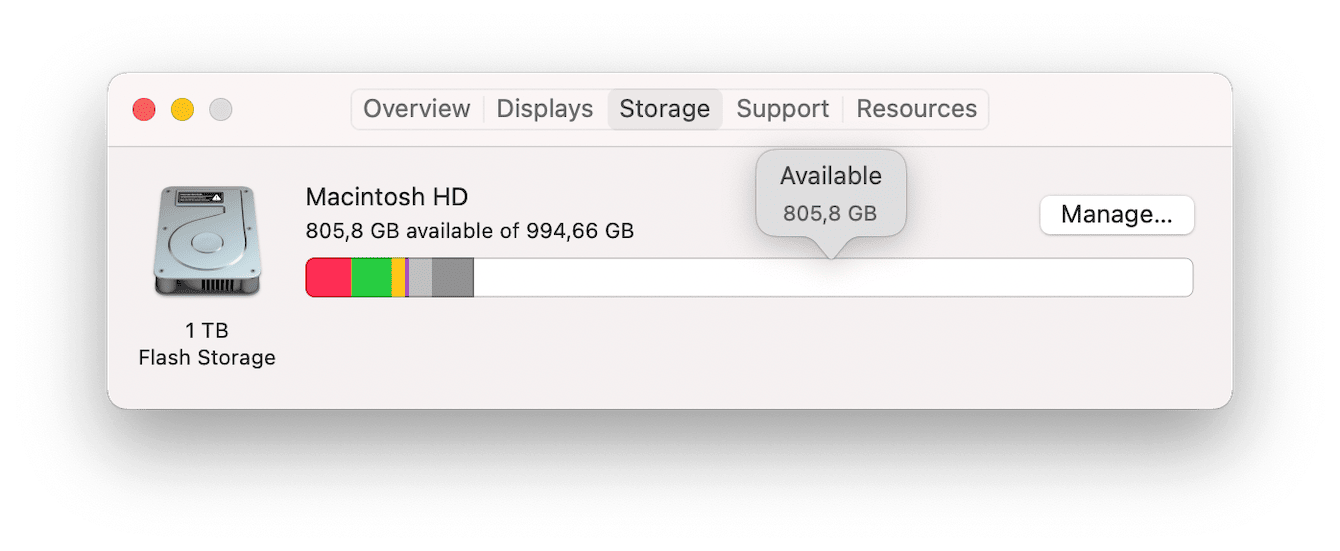Click the Macintosh HD hard drive icon

(x=206, y=240)
